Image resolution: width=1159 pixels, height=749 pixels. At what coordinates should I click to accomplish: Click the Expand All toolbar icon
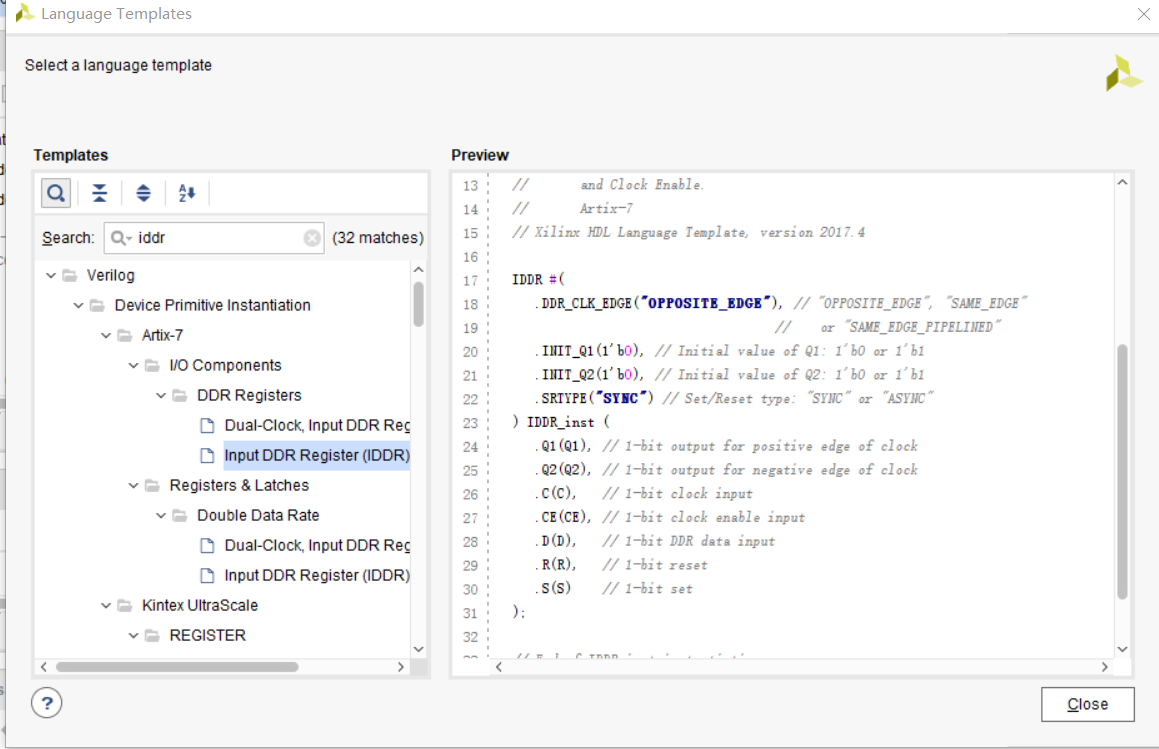pos(143,193)
